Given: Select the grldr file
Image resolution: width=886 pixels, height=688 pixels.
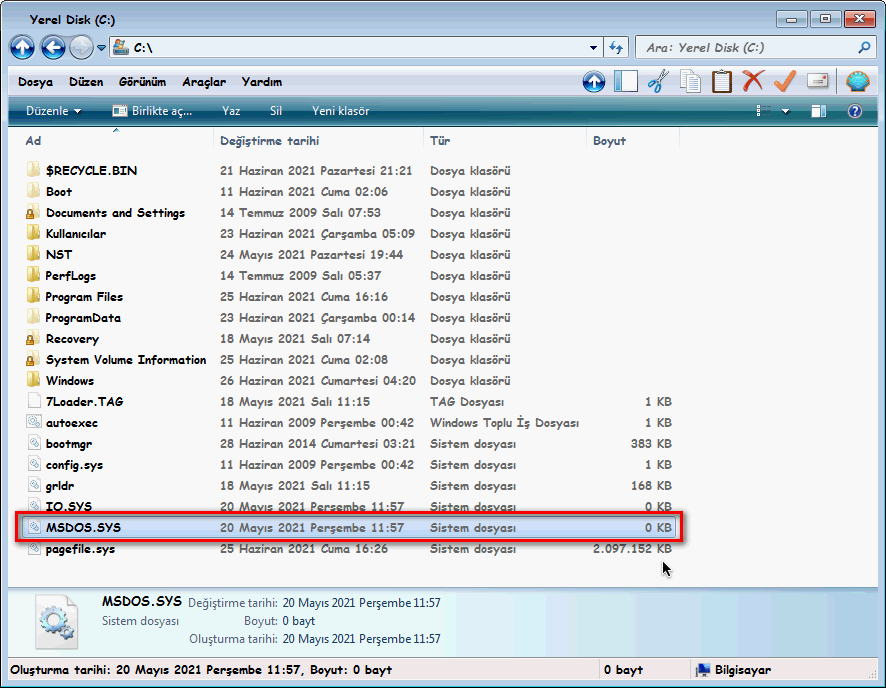Looking at the screenshot, I should click(60, 486).
